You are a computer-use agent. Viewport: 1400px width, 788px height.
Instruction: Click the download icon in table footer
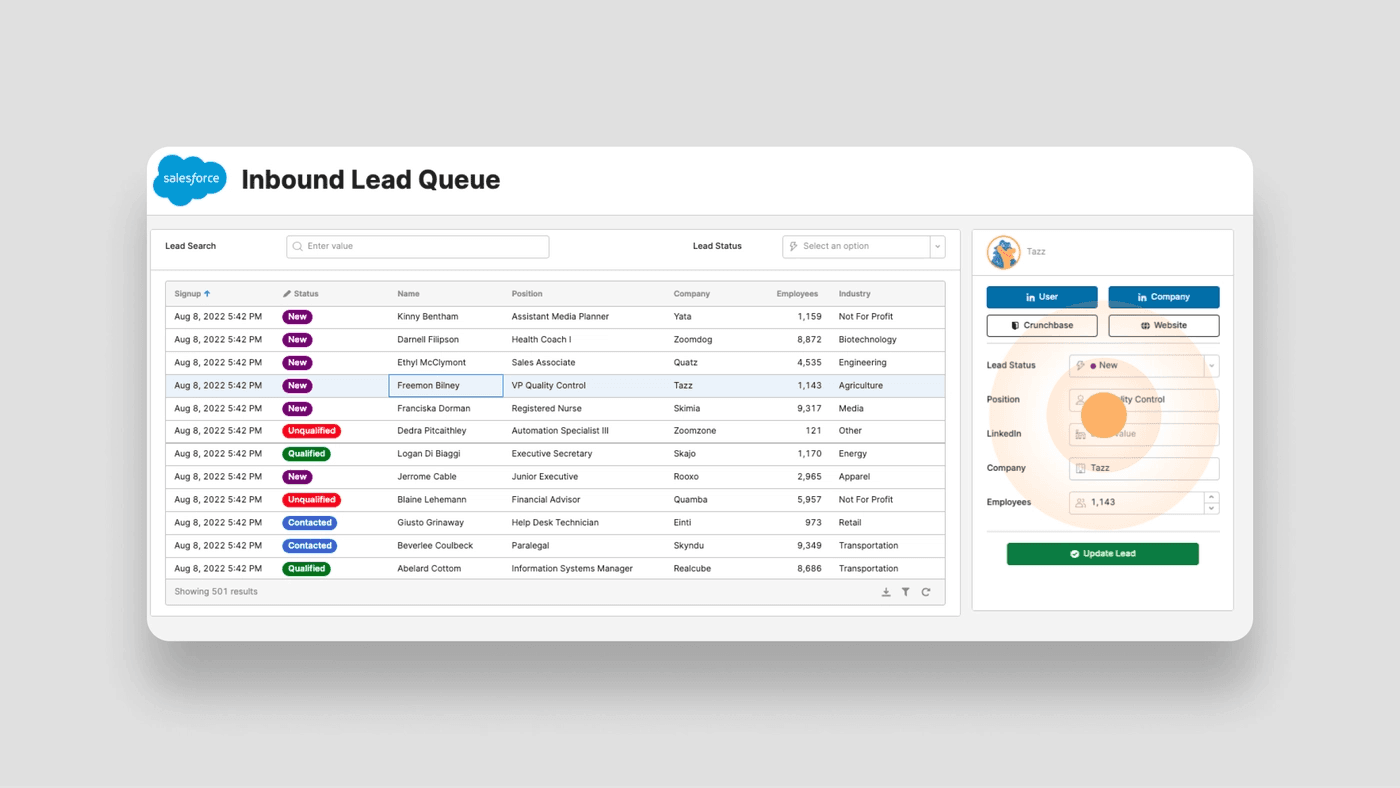pyautogui.click(x=886, y=592)
